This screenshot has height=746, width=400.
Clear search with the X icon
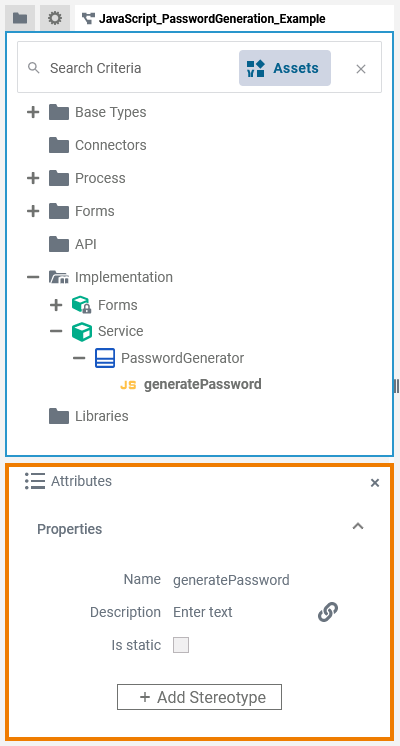(361, 69)
